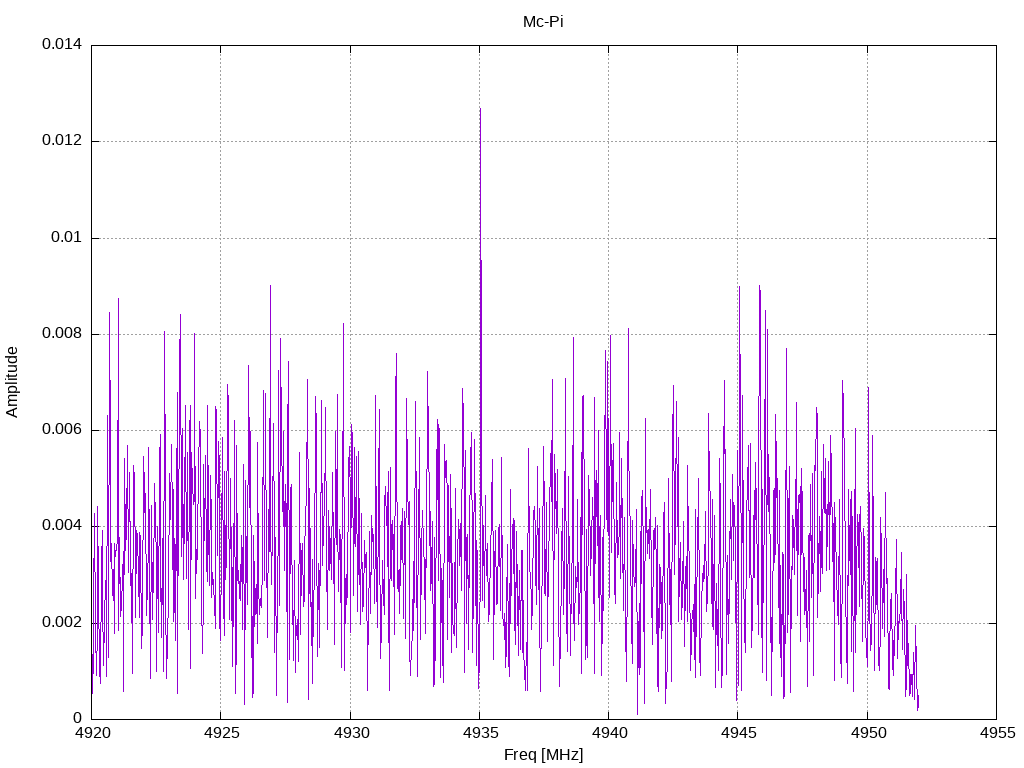This screenshot has width=1024, height=768.
Task: Click the Amplitude axis label
Action: [12, 382]
